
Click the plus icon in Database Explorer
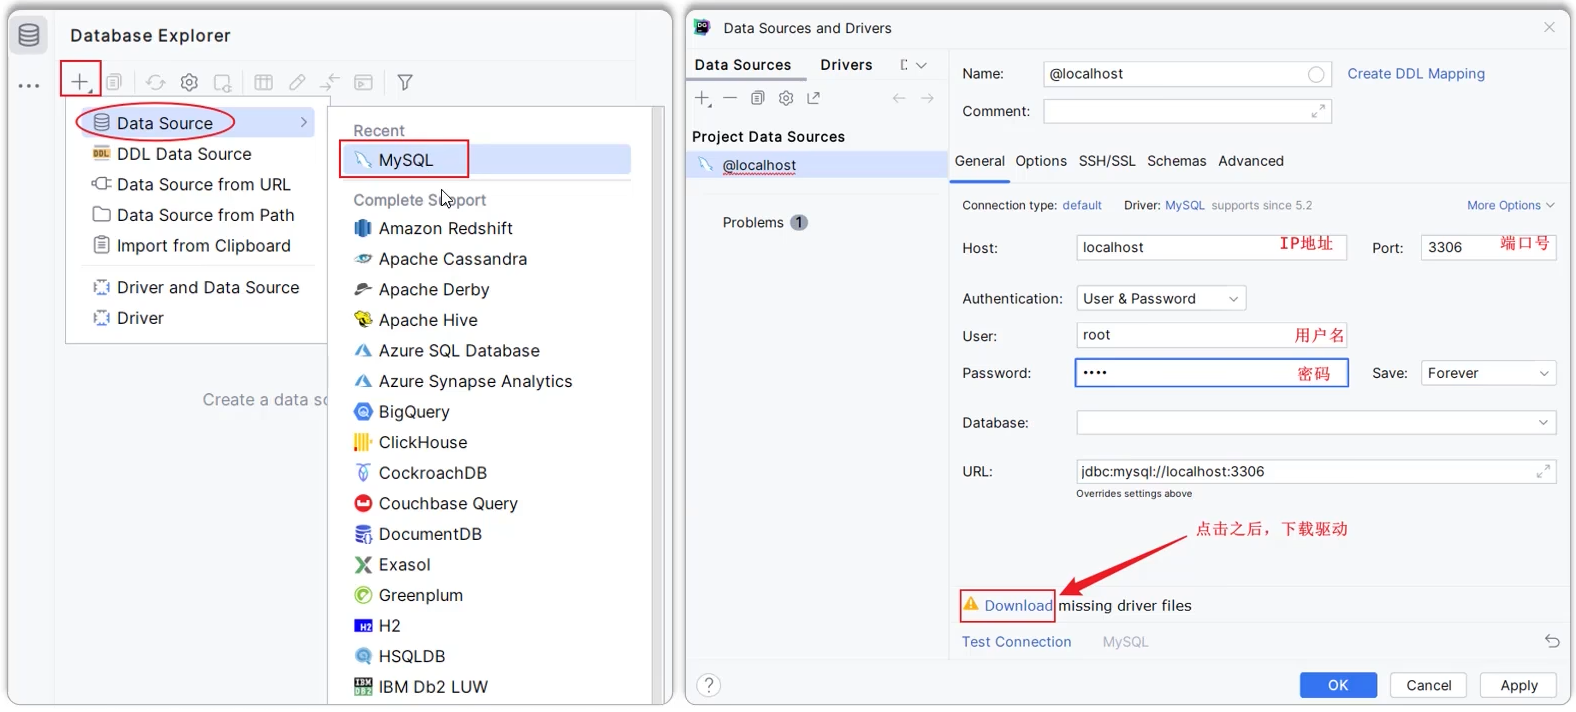pos(80,81)
